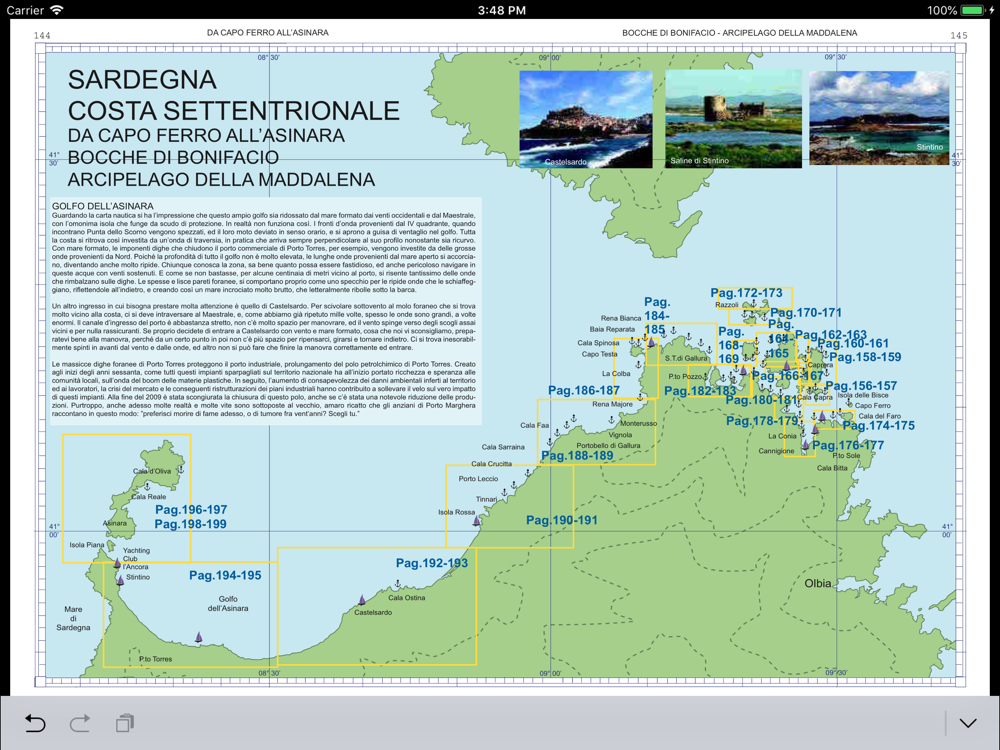Click the Castelsardo map label
This screenshot has height=750, width=1000.
click(373, 612)
